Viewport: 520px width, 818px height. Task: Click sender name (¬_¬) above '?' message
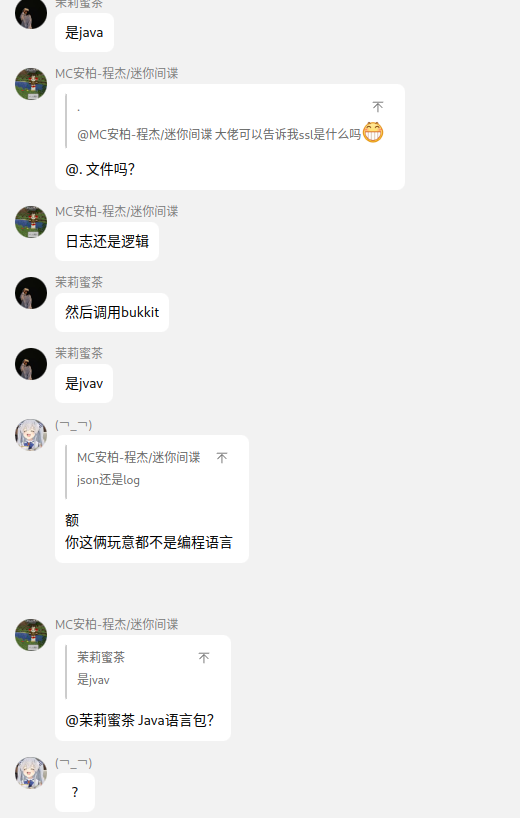click(74, 763)
